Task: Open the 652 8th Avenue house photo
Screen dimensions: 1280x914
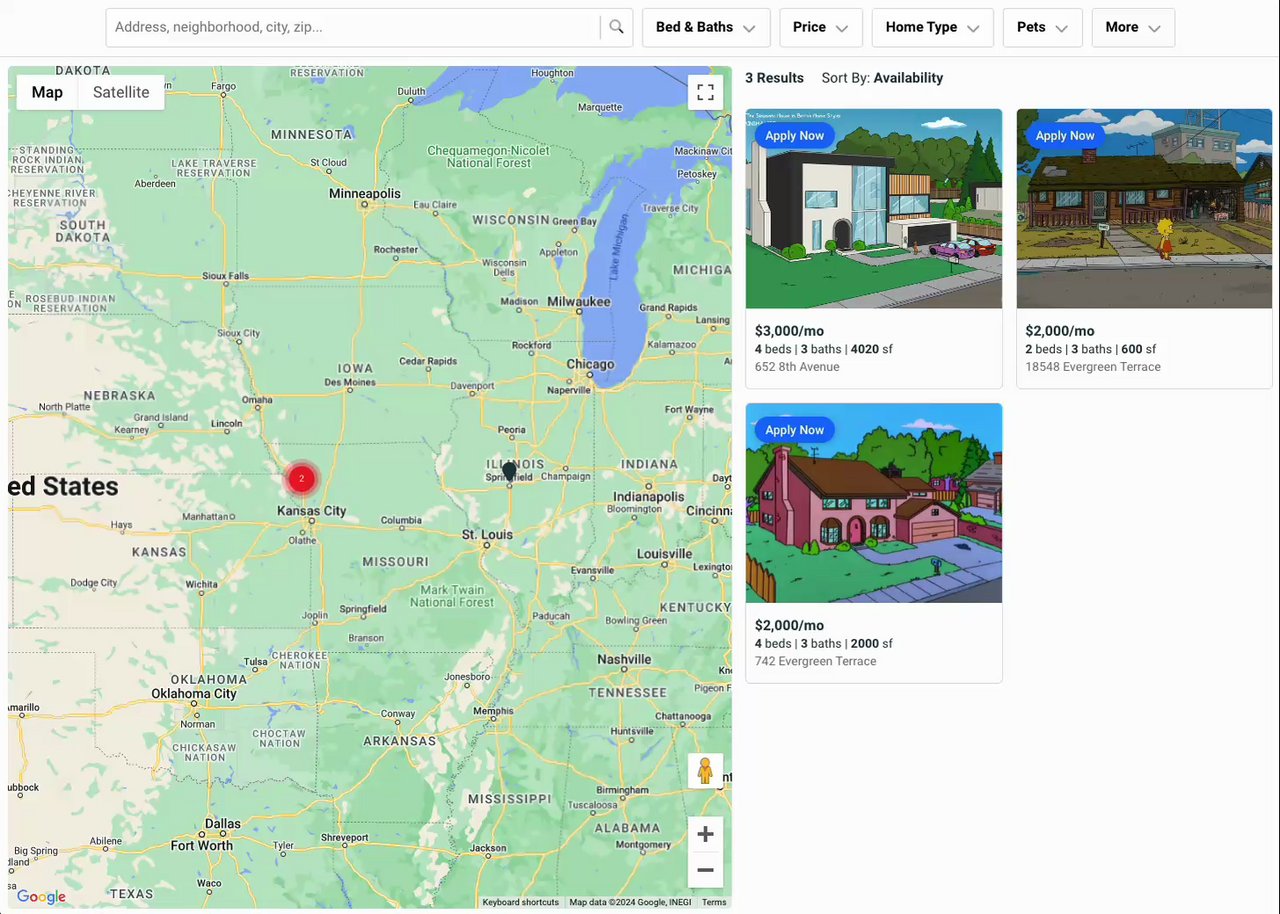Action: 874,208
